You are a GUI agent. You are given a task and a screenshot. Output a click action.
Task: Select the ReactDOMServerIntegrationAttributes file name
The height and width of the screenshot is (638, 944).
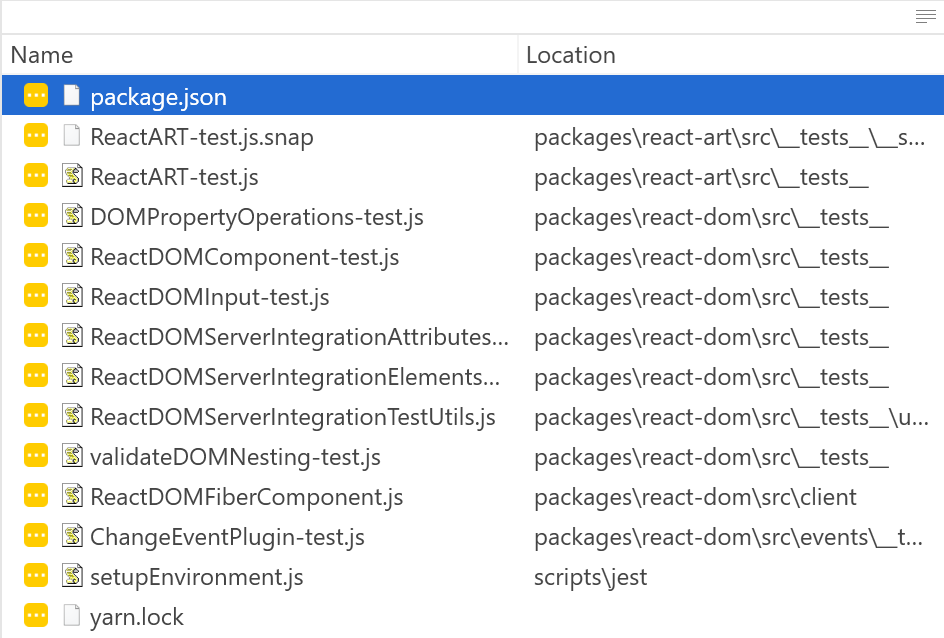299,337
